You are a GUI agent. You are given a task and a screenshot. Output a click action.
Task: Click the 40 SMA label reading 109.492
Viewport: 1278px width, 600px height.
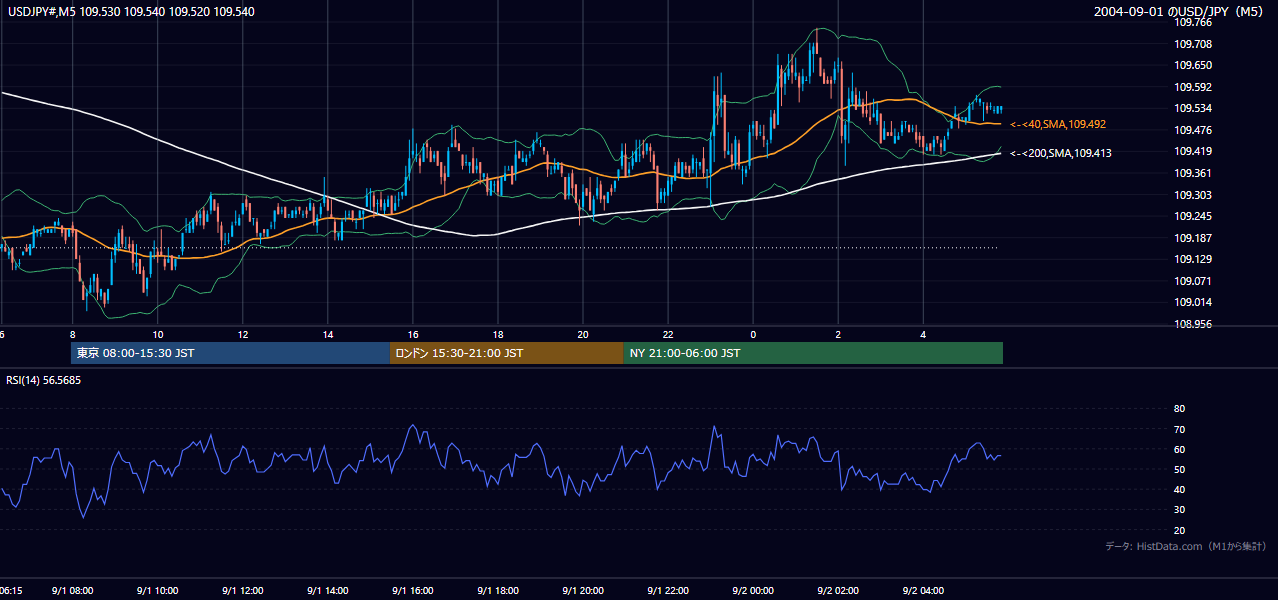tap(1058, 124)
